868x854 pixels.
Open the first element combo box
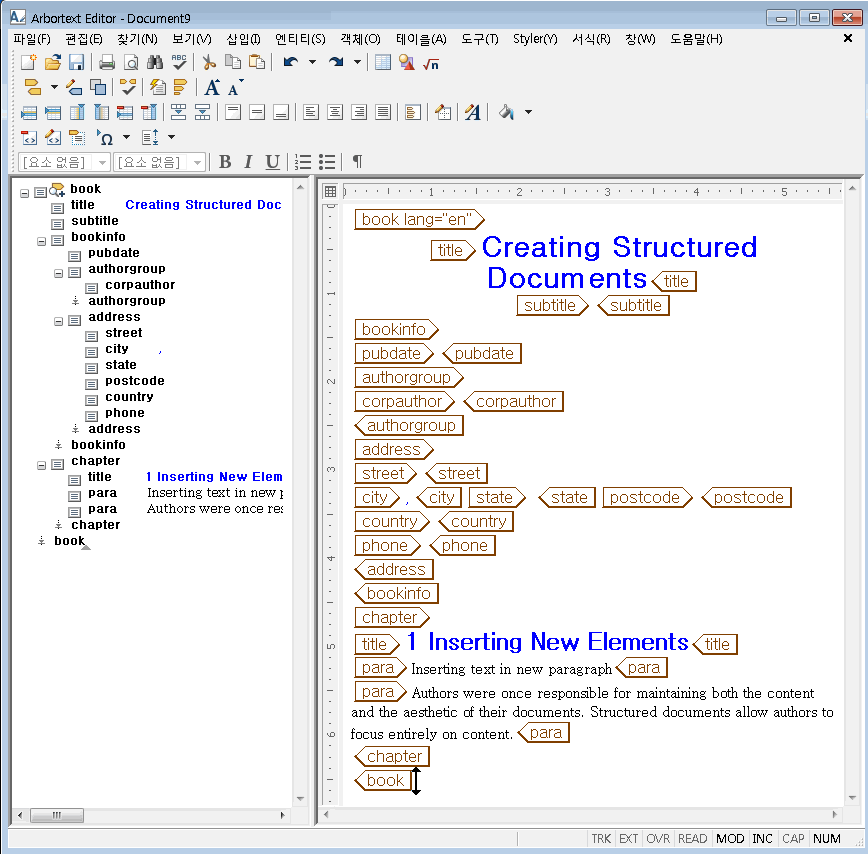click(64, 162)
